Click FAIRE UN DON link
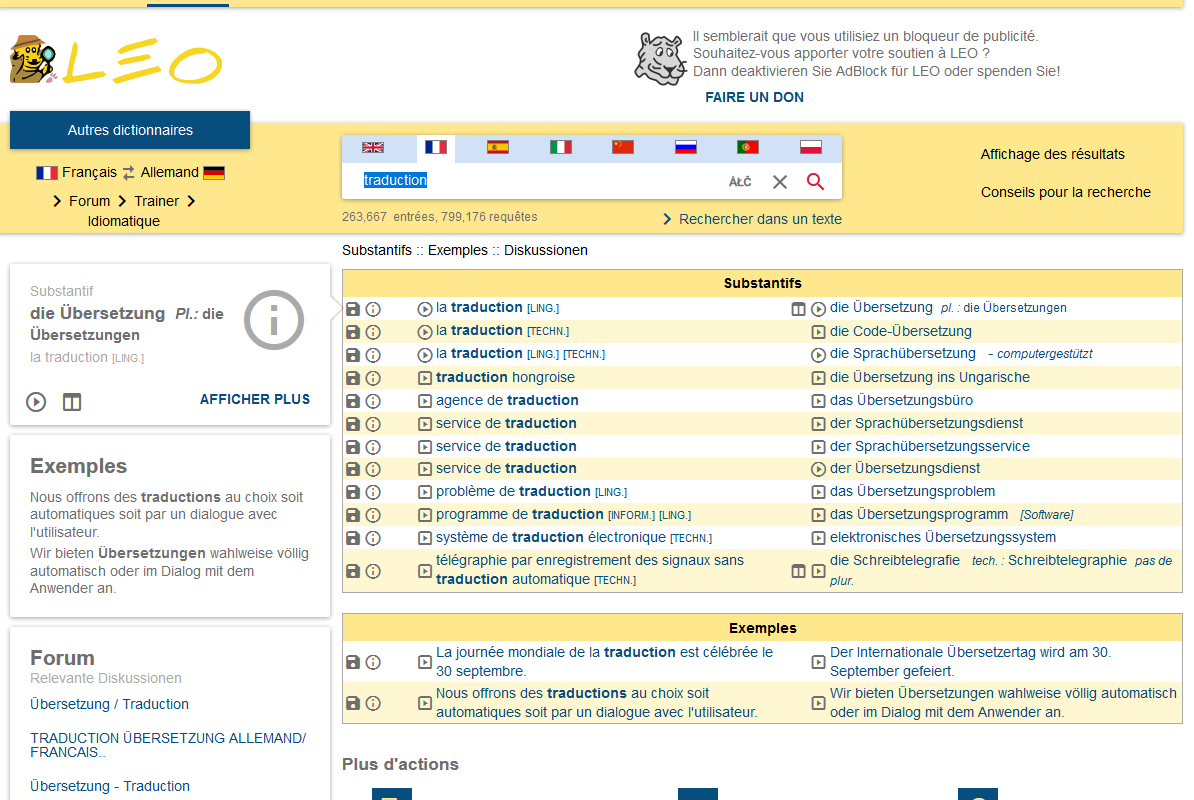This screenshot has width=1194, height=800. [x=754, y=97]
